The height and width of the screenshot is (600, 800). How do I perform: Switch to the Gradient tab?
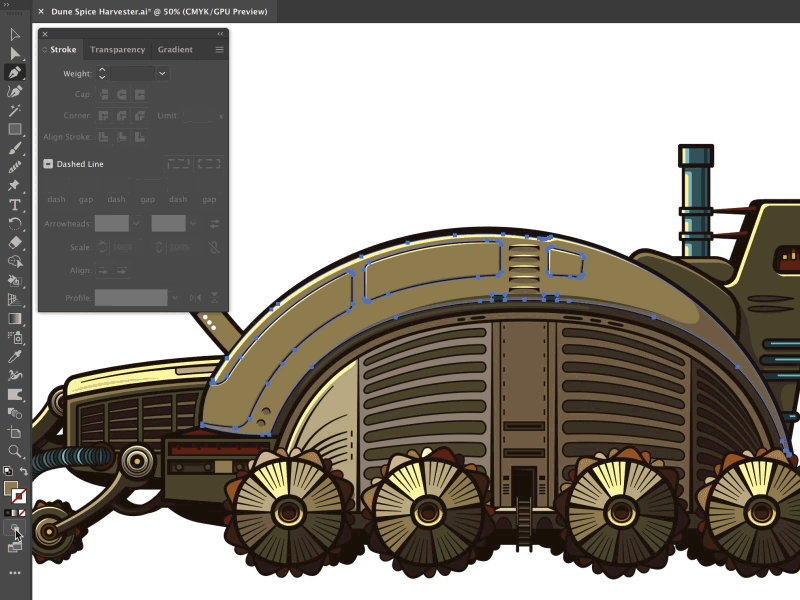click(x=175, y=49)
